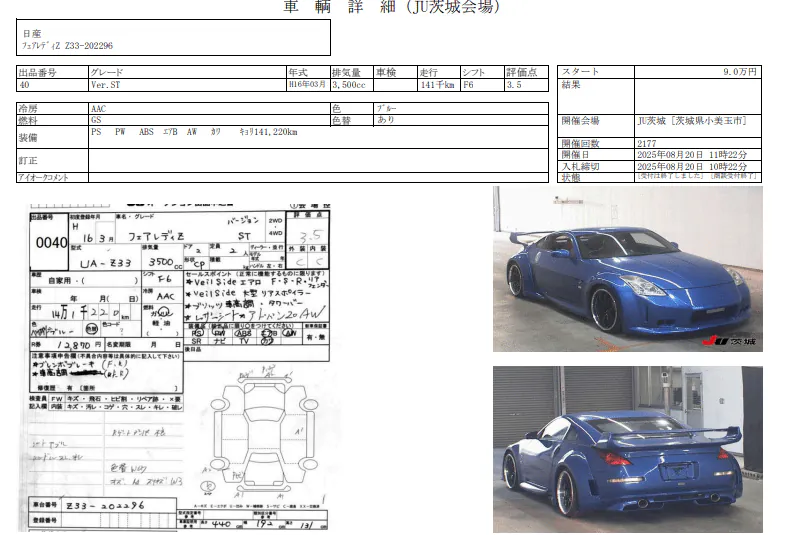Select start price 9.0万円
Image resolution: width=796 pixels, height=535 pixels.
coord(740,72)
